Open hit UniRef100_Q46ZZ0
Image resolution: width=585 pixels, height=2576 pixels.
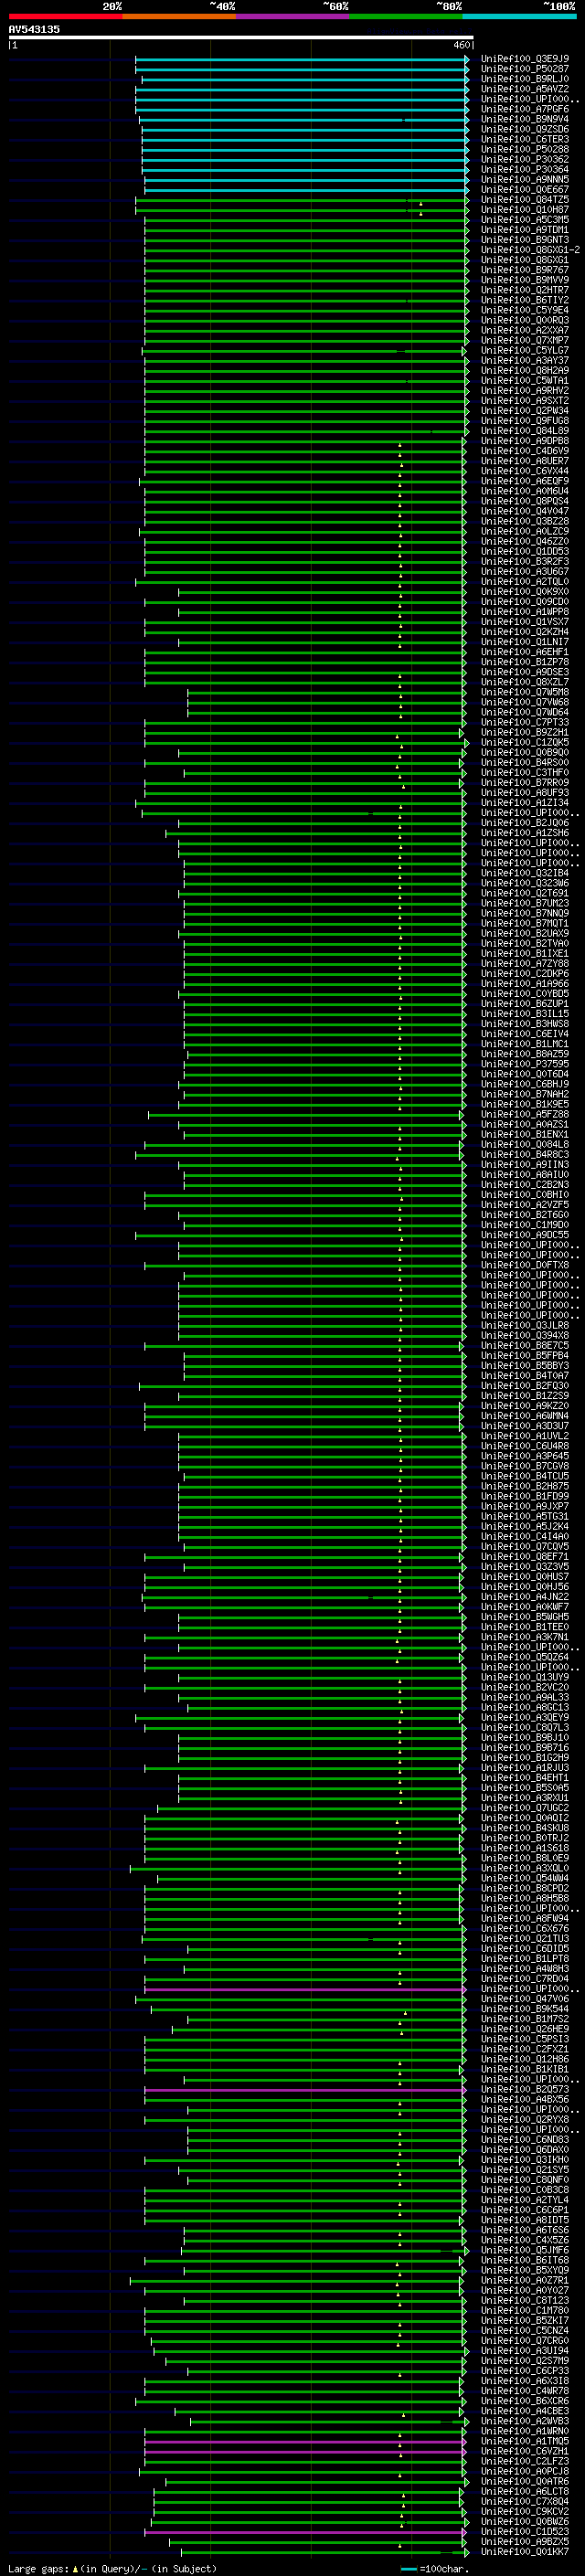coord(525,541)
